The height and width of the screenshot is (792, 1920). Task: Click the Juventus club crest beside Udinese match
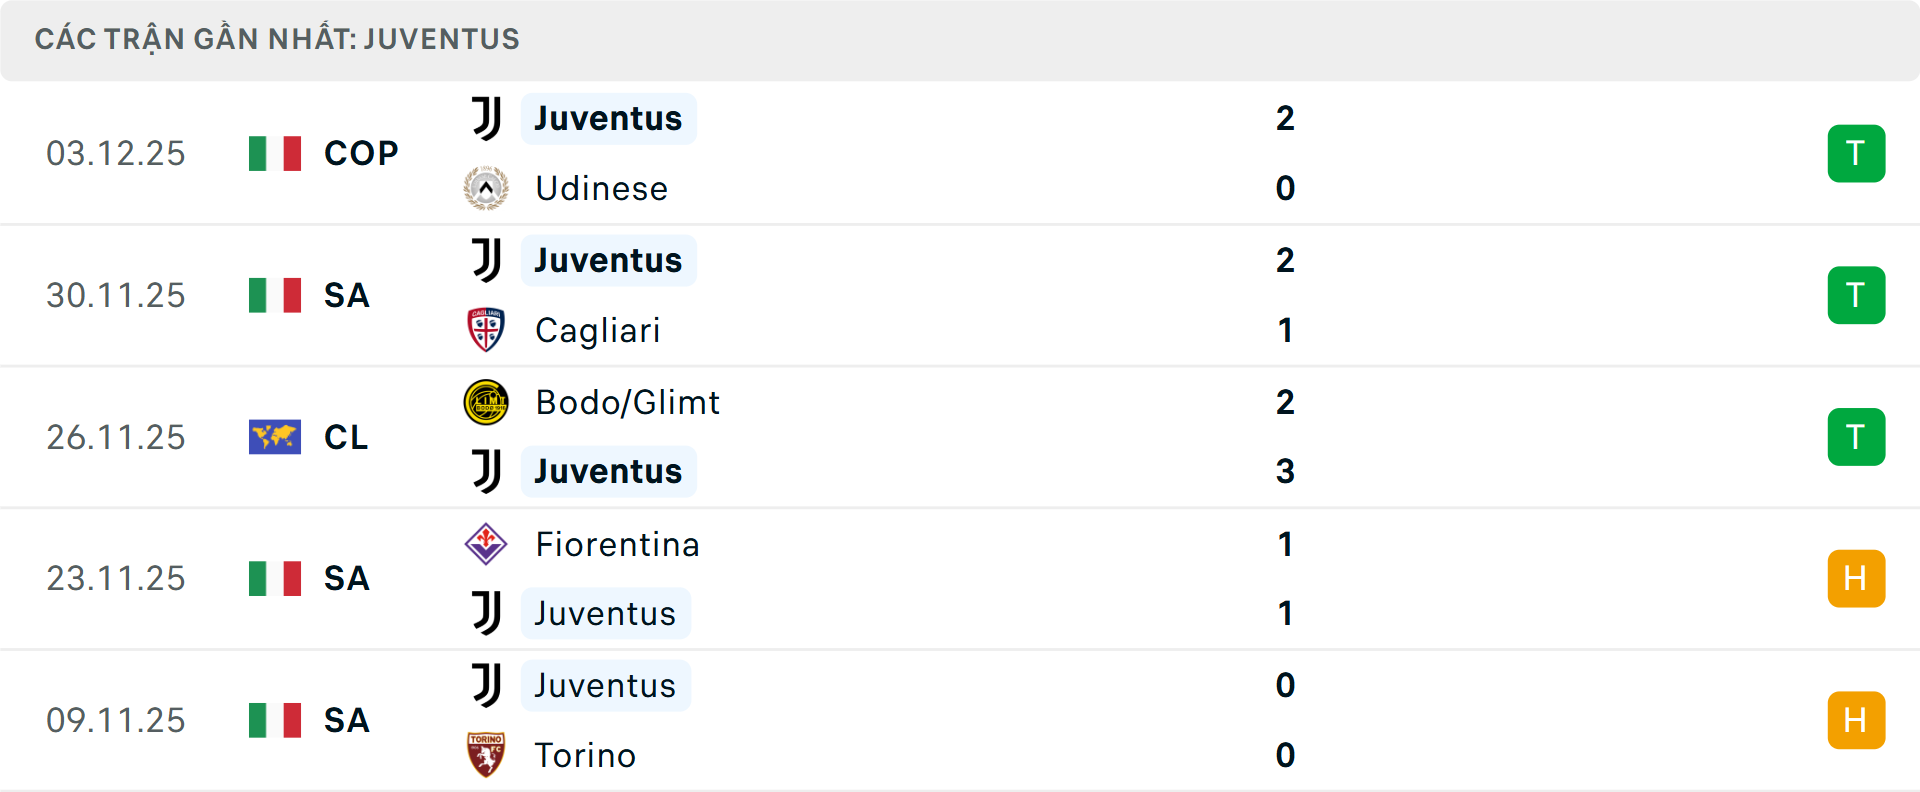click(x=486, y=118)
